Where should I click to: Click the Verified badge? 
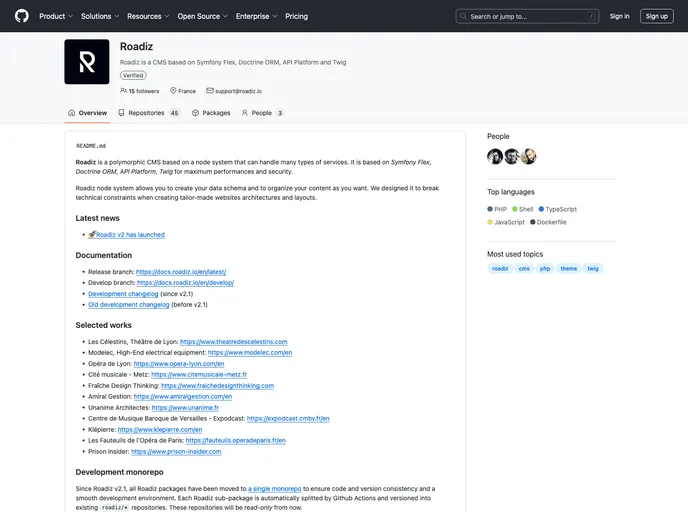click(133, 75)
